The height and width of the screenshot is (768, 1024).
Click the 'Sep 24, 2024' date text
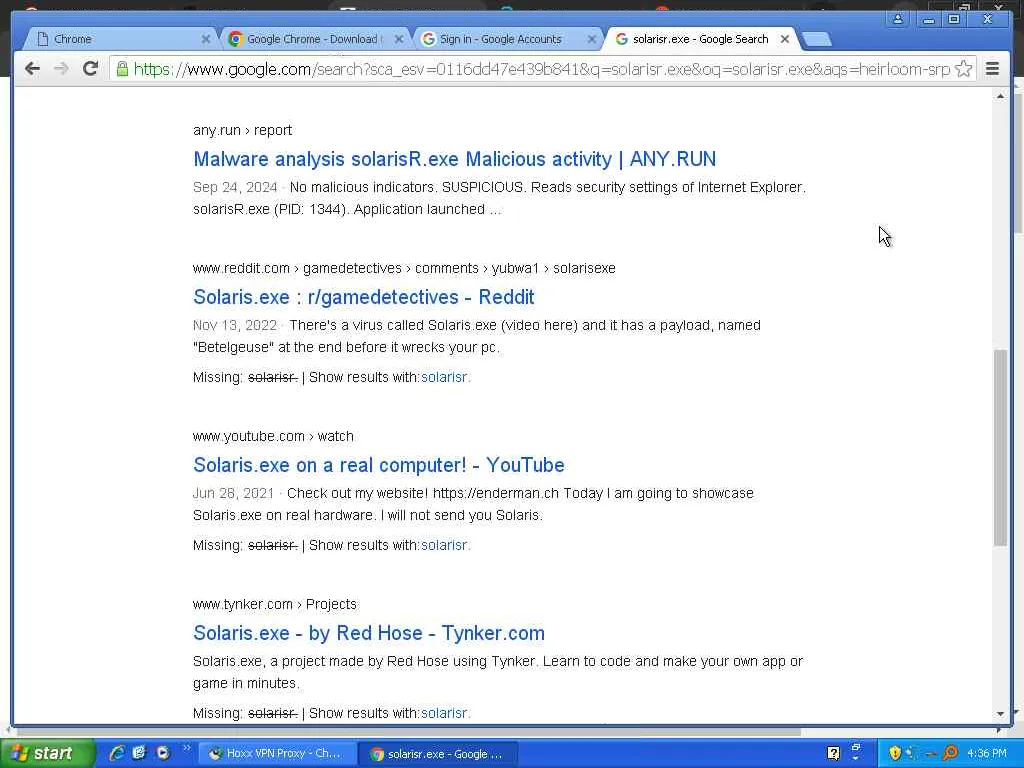(235, 187)
